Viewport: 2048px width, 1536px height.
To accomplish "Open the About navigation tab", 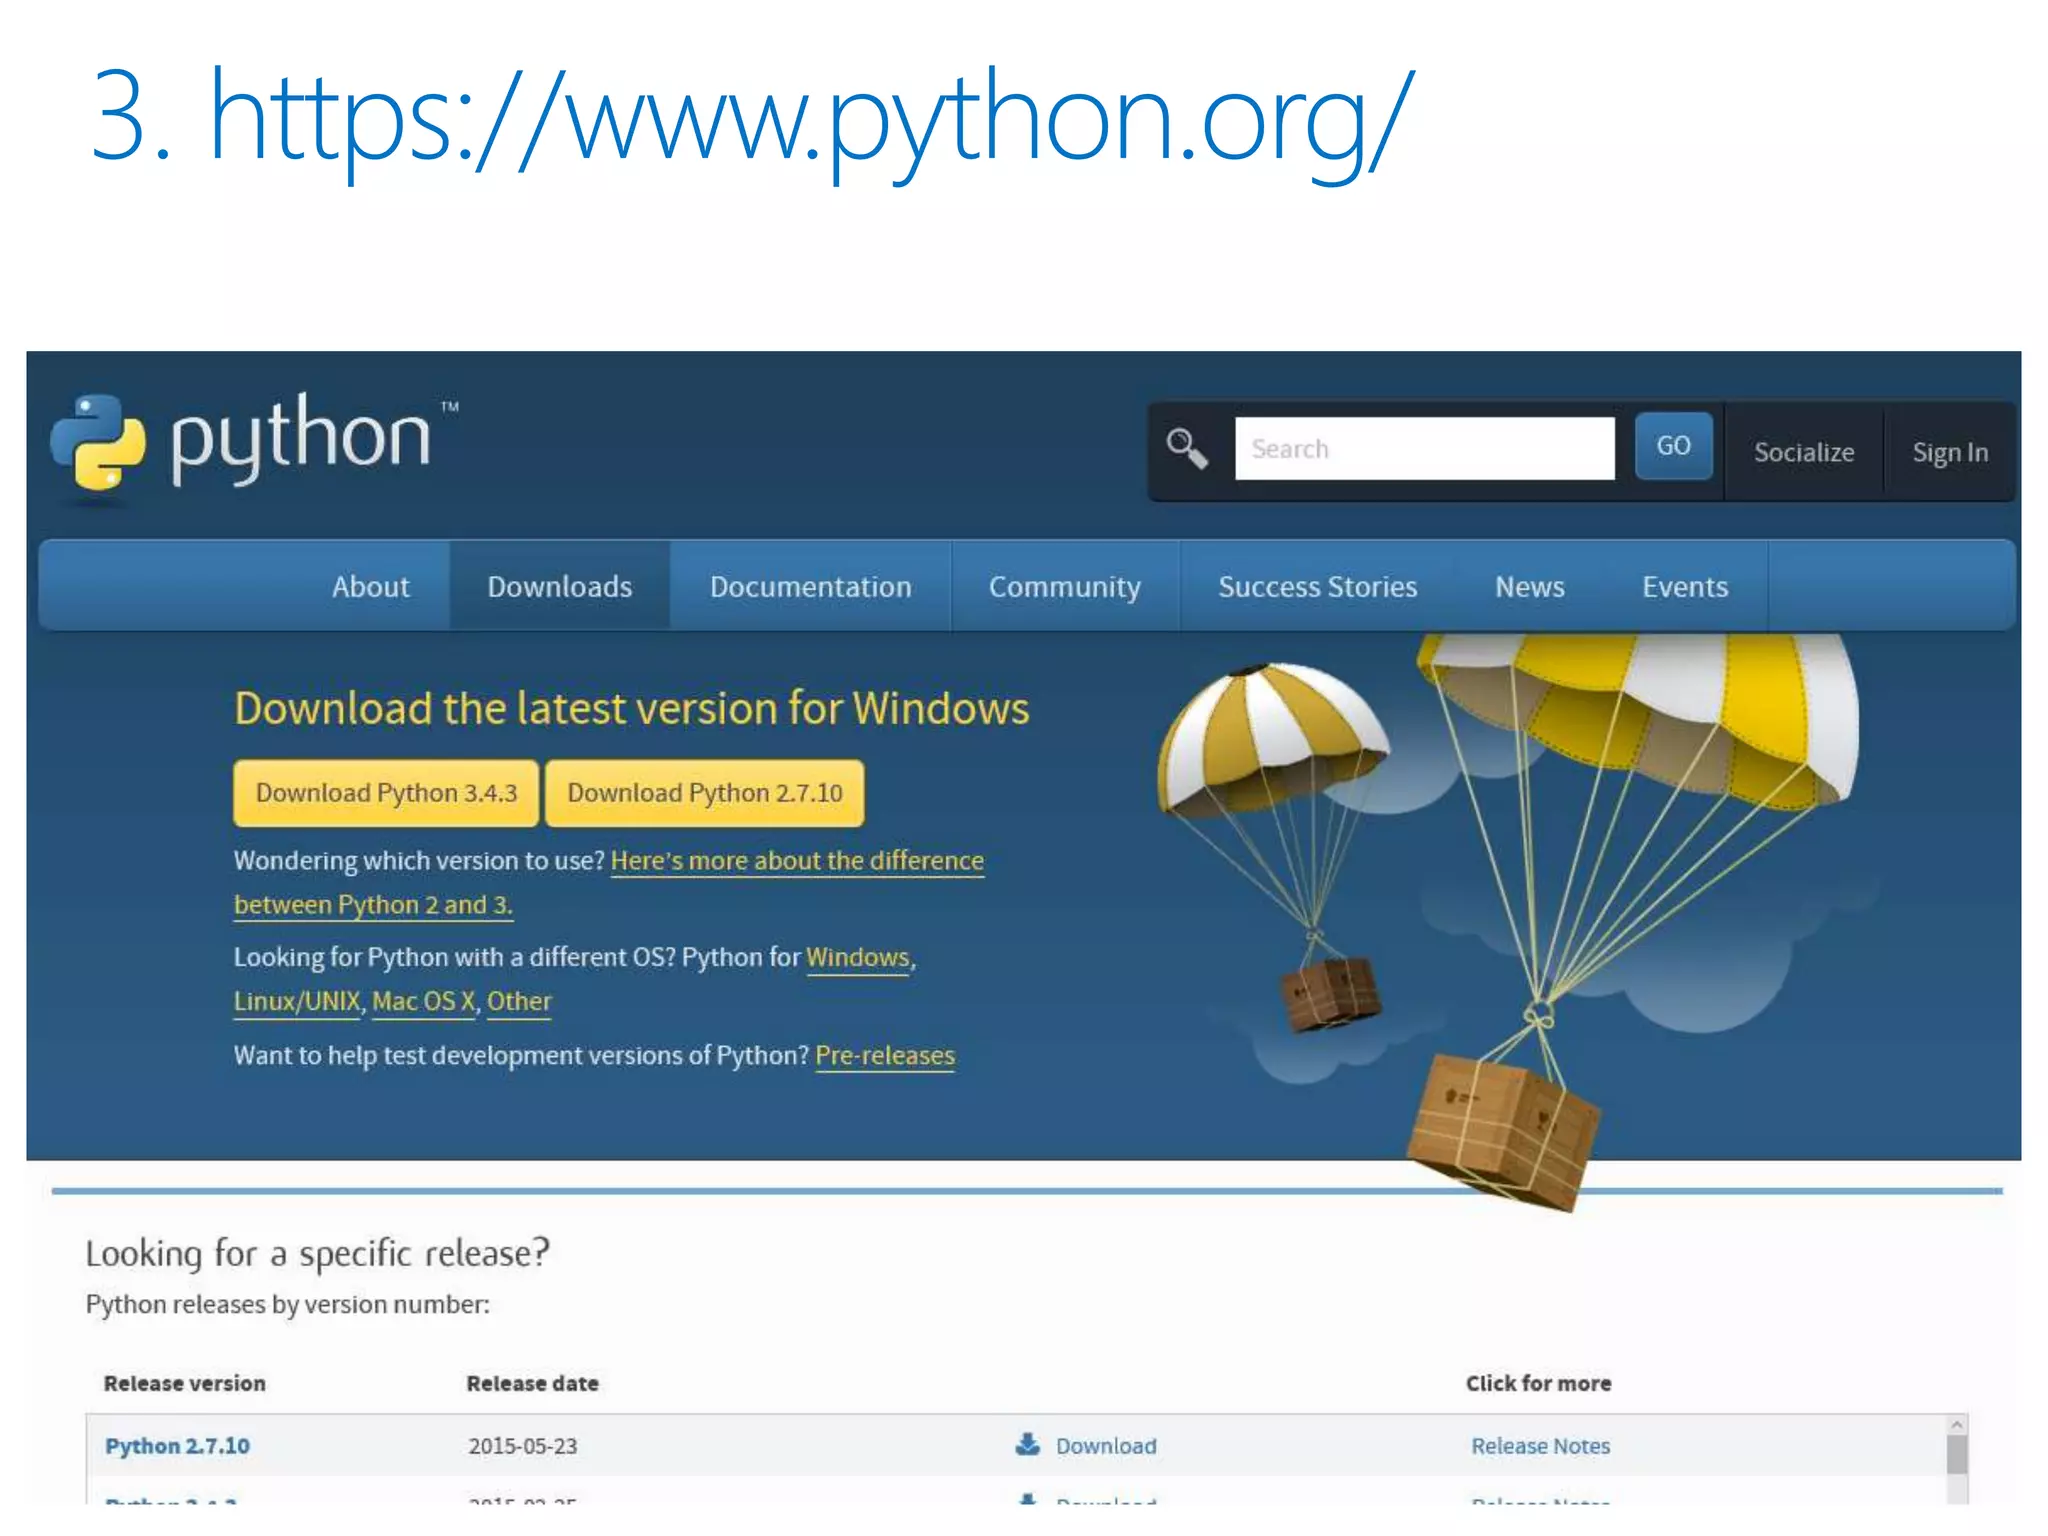I will (x=370, y=586).
